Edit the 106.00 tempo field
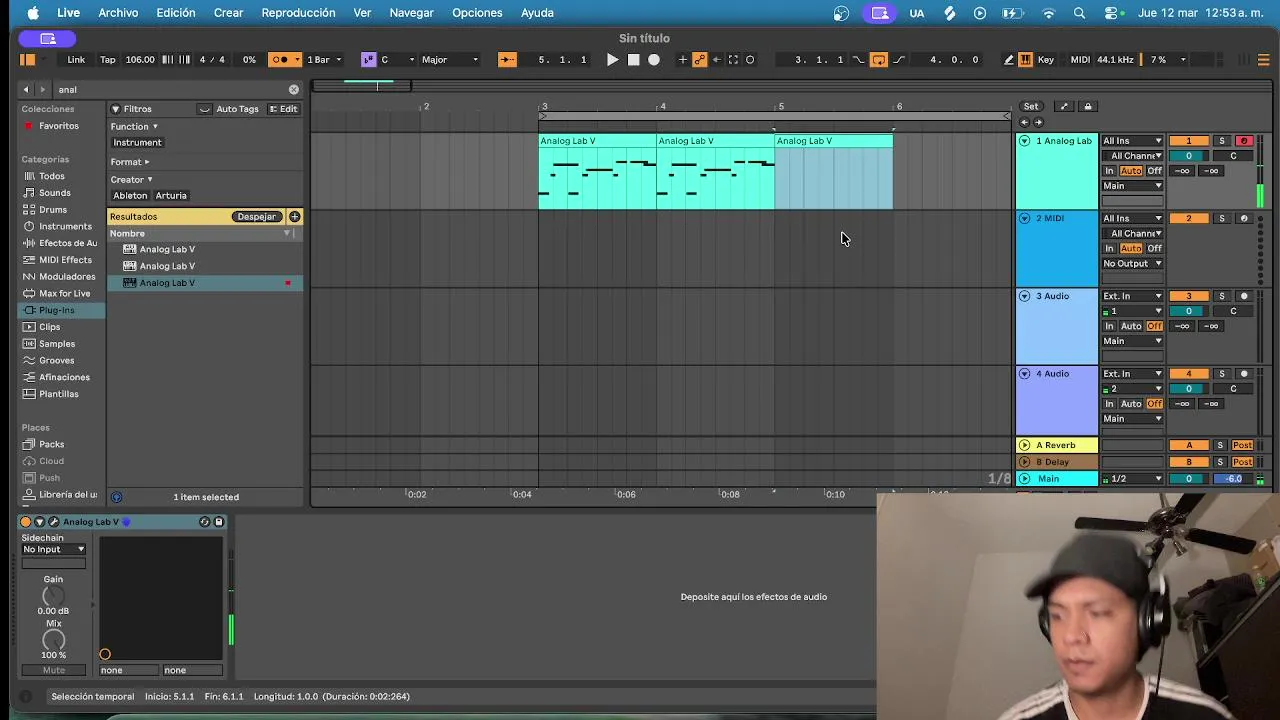Viewport: 1280px width, 720px height. (140, 60)
